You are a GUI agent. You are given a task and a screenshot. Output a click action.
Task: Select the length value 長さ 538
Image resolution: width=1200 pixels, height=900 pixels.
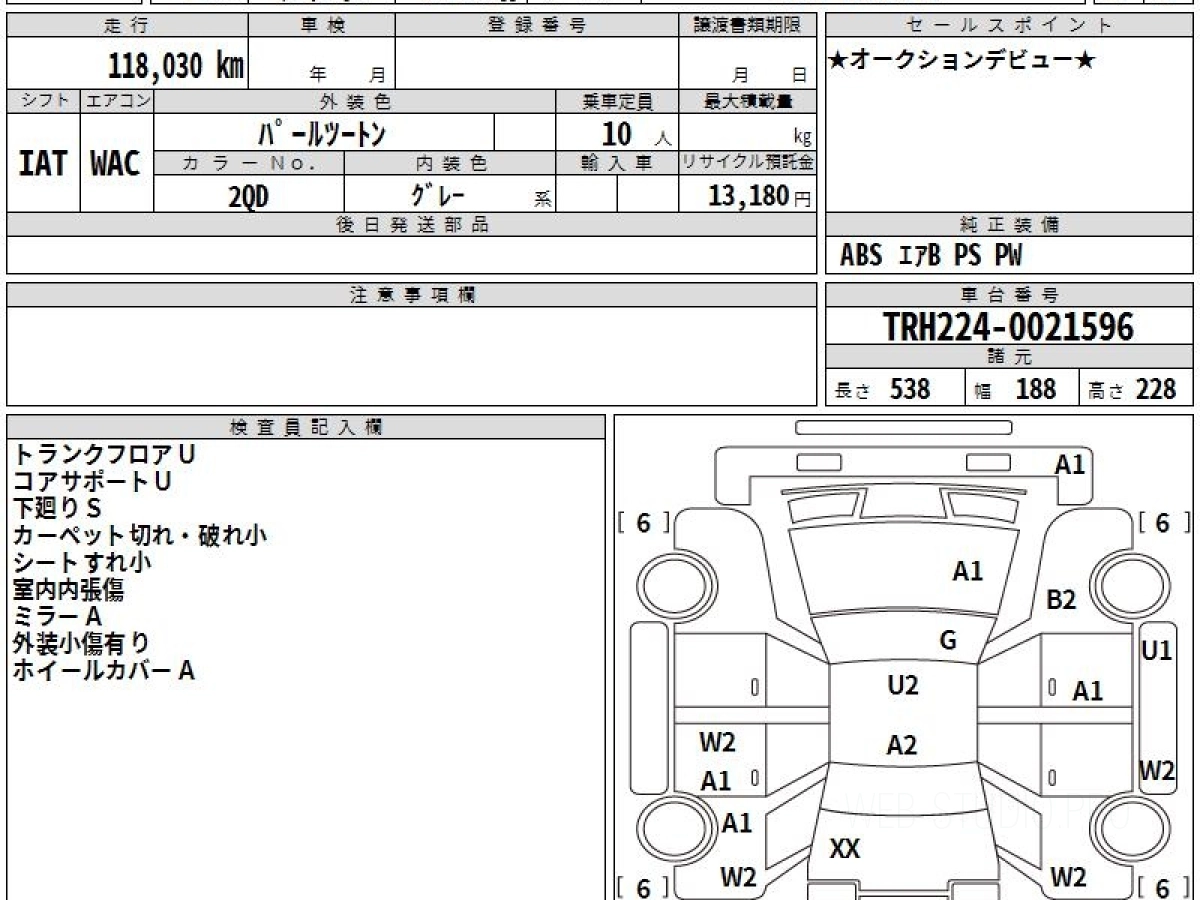[883, 389]
